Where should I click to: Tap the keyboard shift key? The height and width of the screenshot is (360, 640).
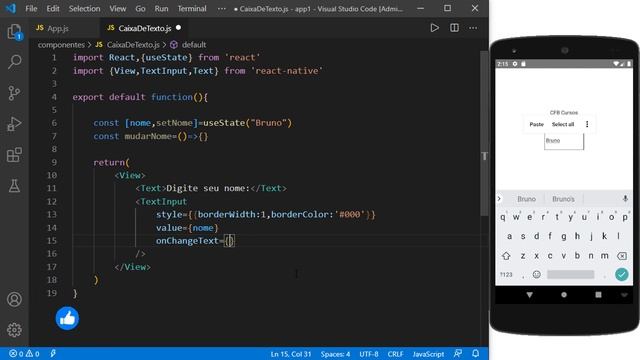point(506,256)
